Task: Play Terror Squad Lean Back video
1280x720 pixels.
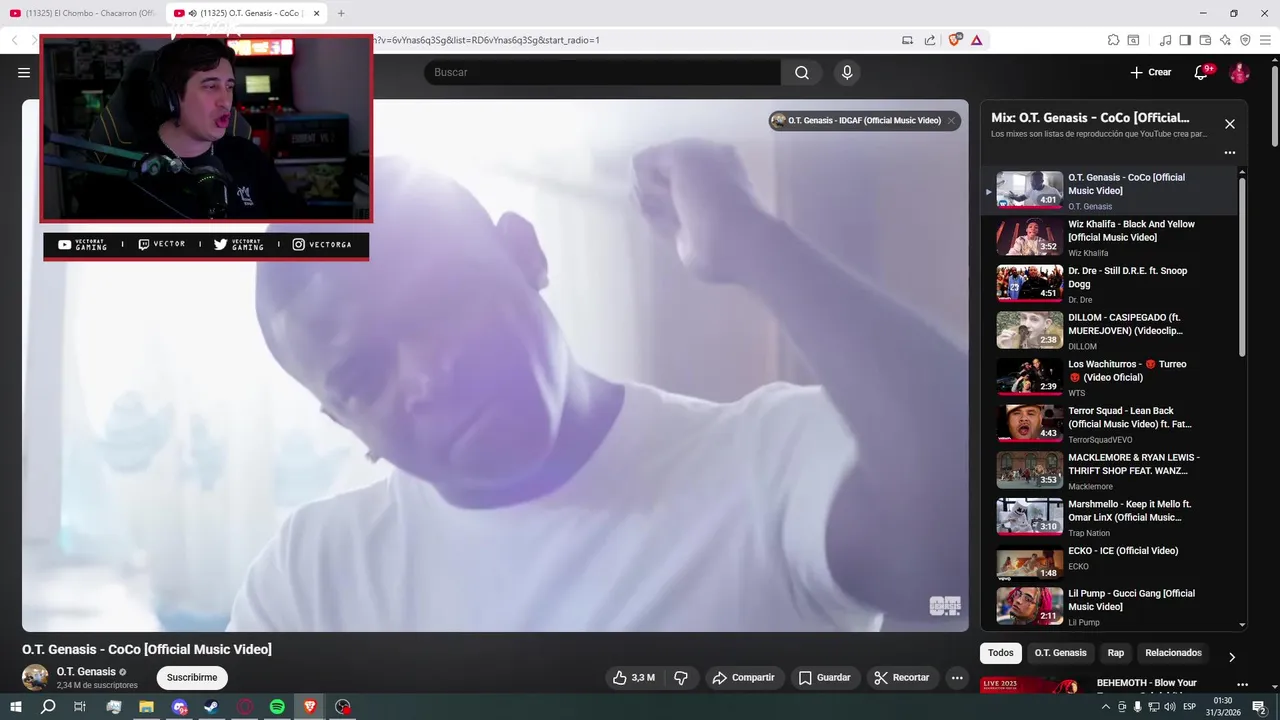Action: point(1110,424)
